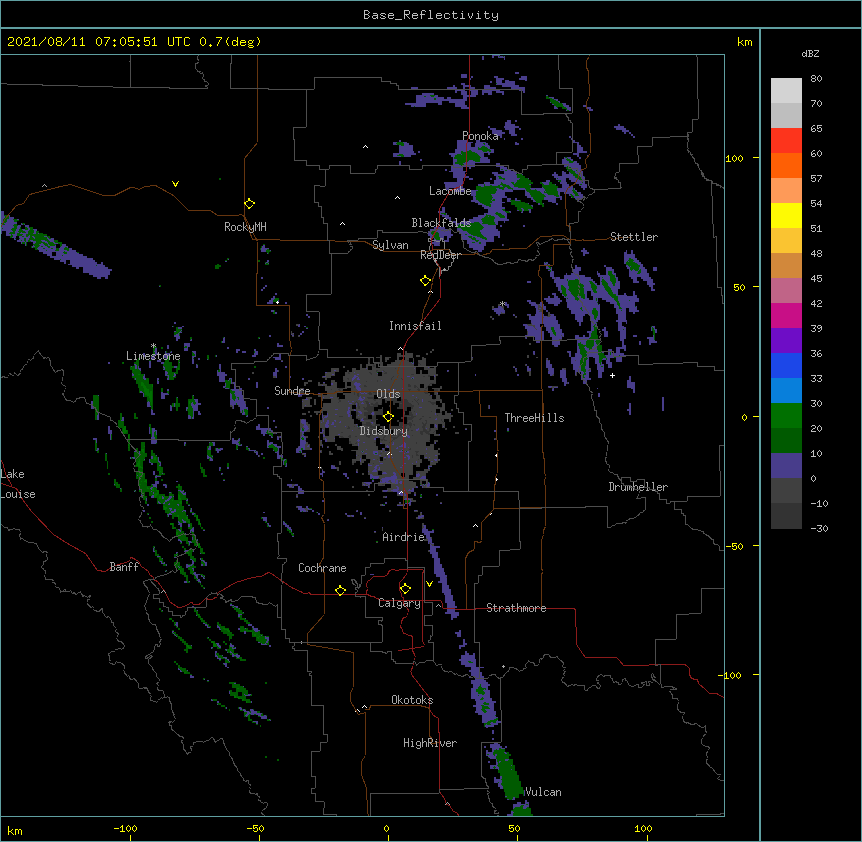
Task: Click the green echo cell near Vulcan
Action: [x=509, y=774]
